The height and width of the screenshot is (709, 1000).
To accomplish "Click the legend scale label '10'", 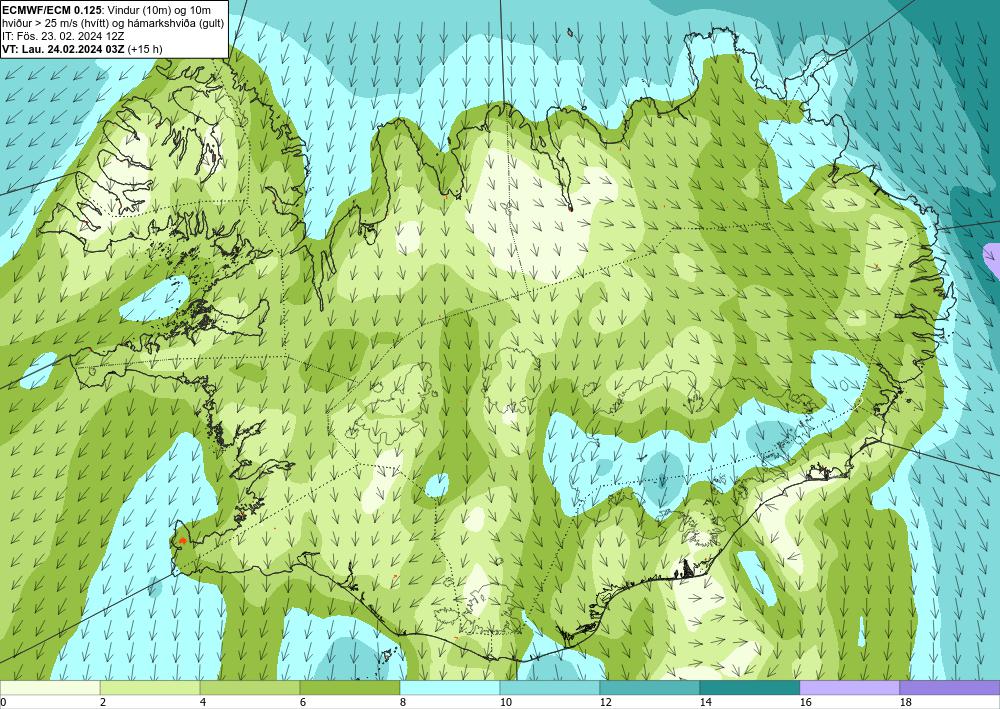I will point(505,703).
